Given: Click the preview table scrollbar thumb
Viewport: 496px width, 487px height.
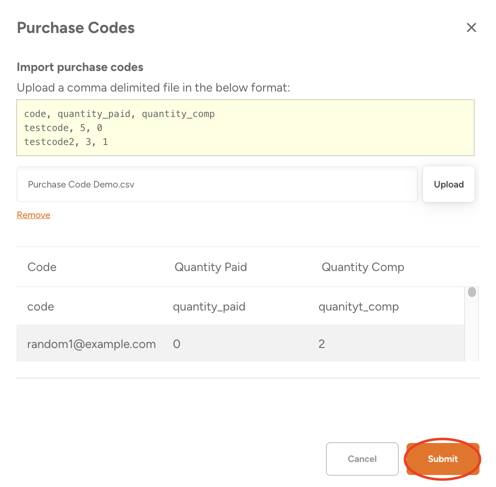Looking at the screenshot, I should point(472,292).
